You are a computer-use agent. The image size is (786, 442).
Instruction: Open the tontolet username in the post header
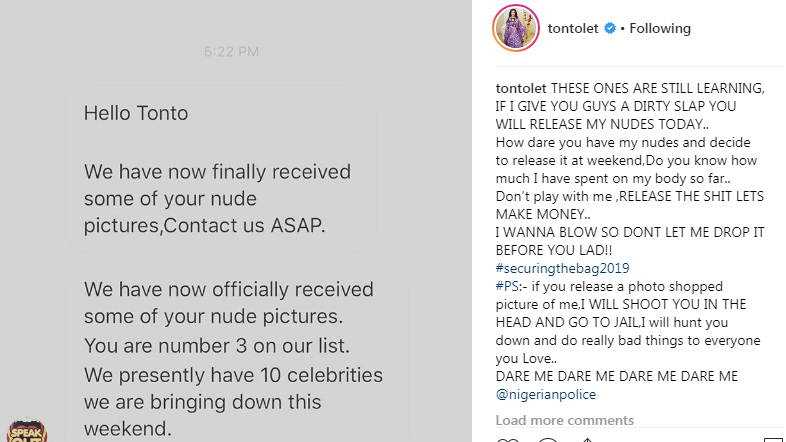click(x=573, y=29)
